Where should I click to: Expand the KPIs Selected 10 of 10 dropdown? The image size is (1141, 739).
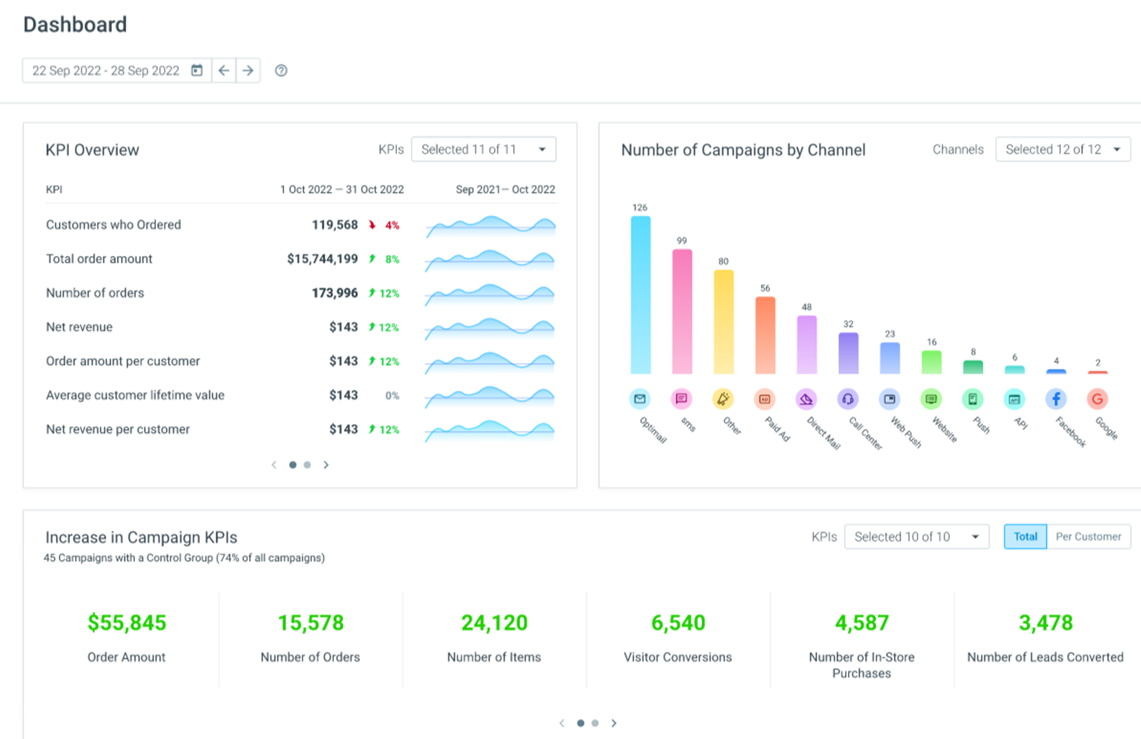point(916,537)
